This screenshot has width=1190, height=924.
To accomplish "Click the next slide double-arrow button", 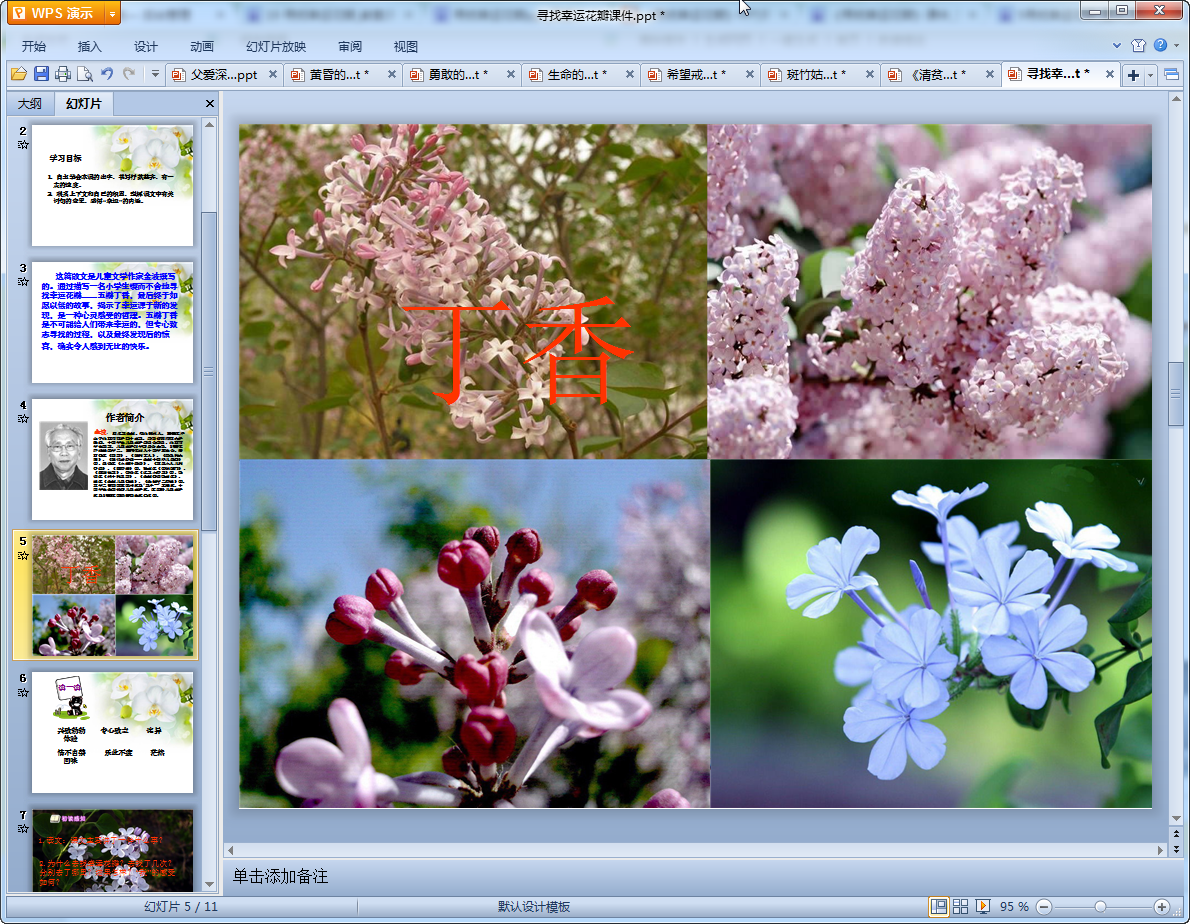I will (1176, 849).
